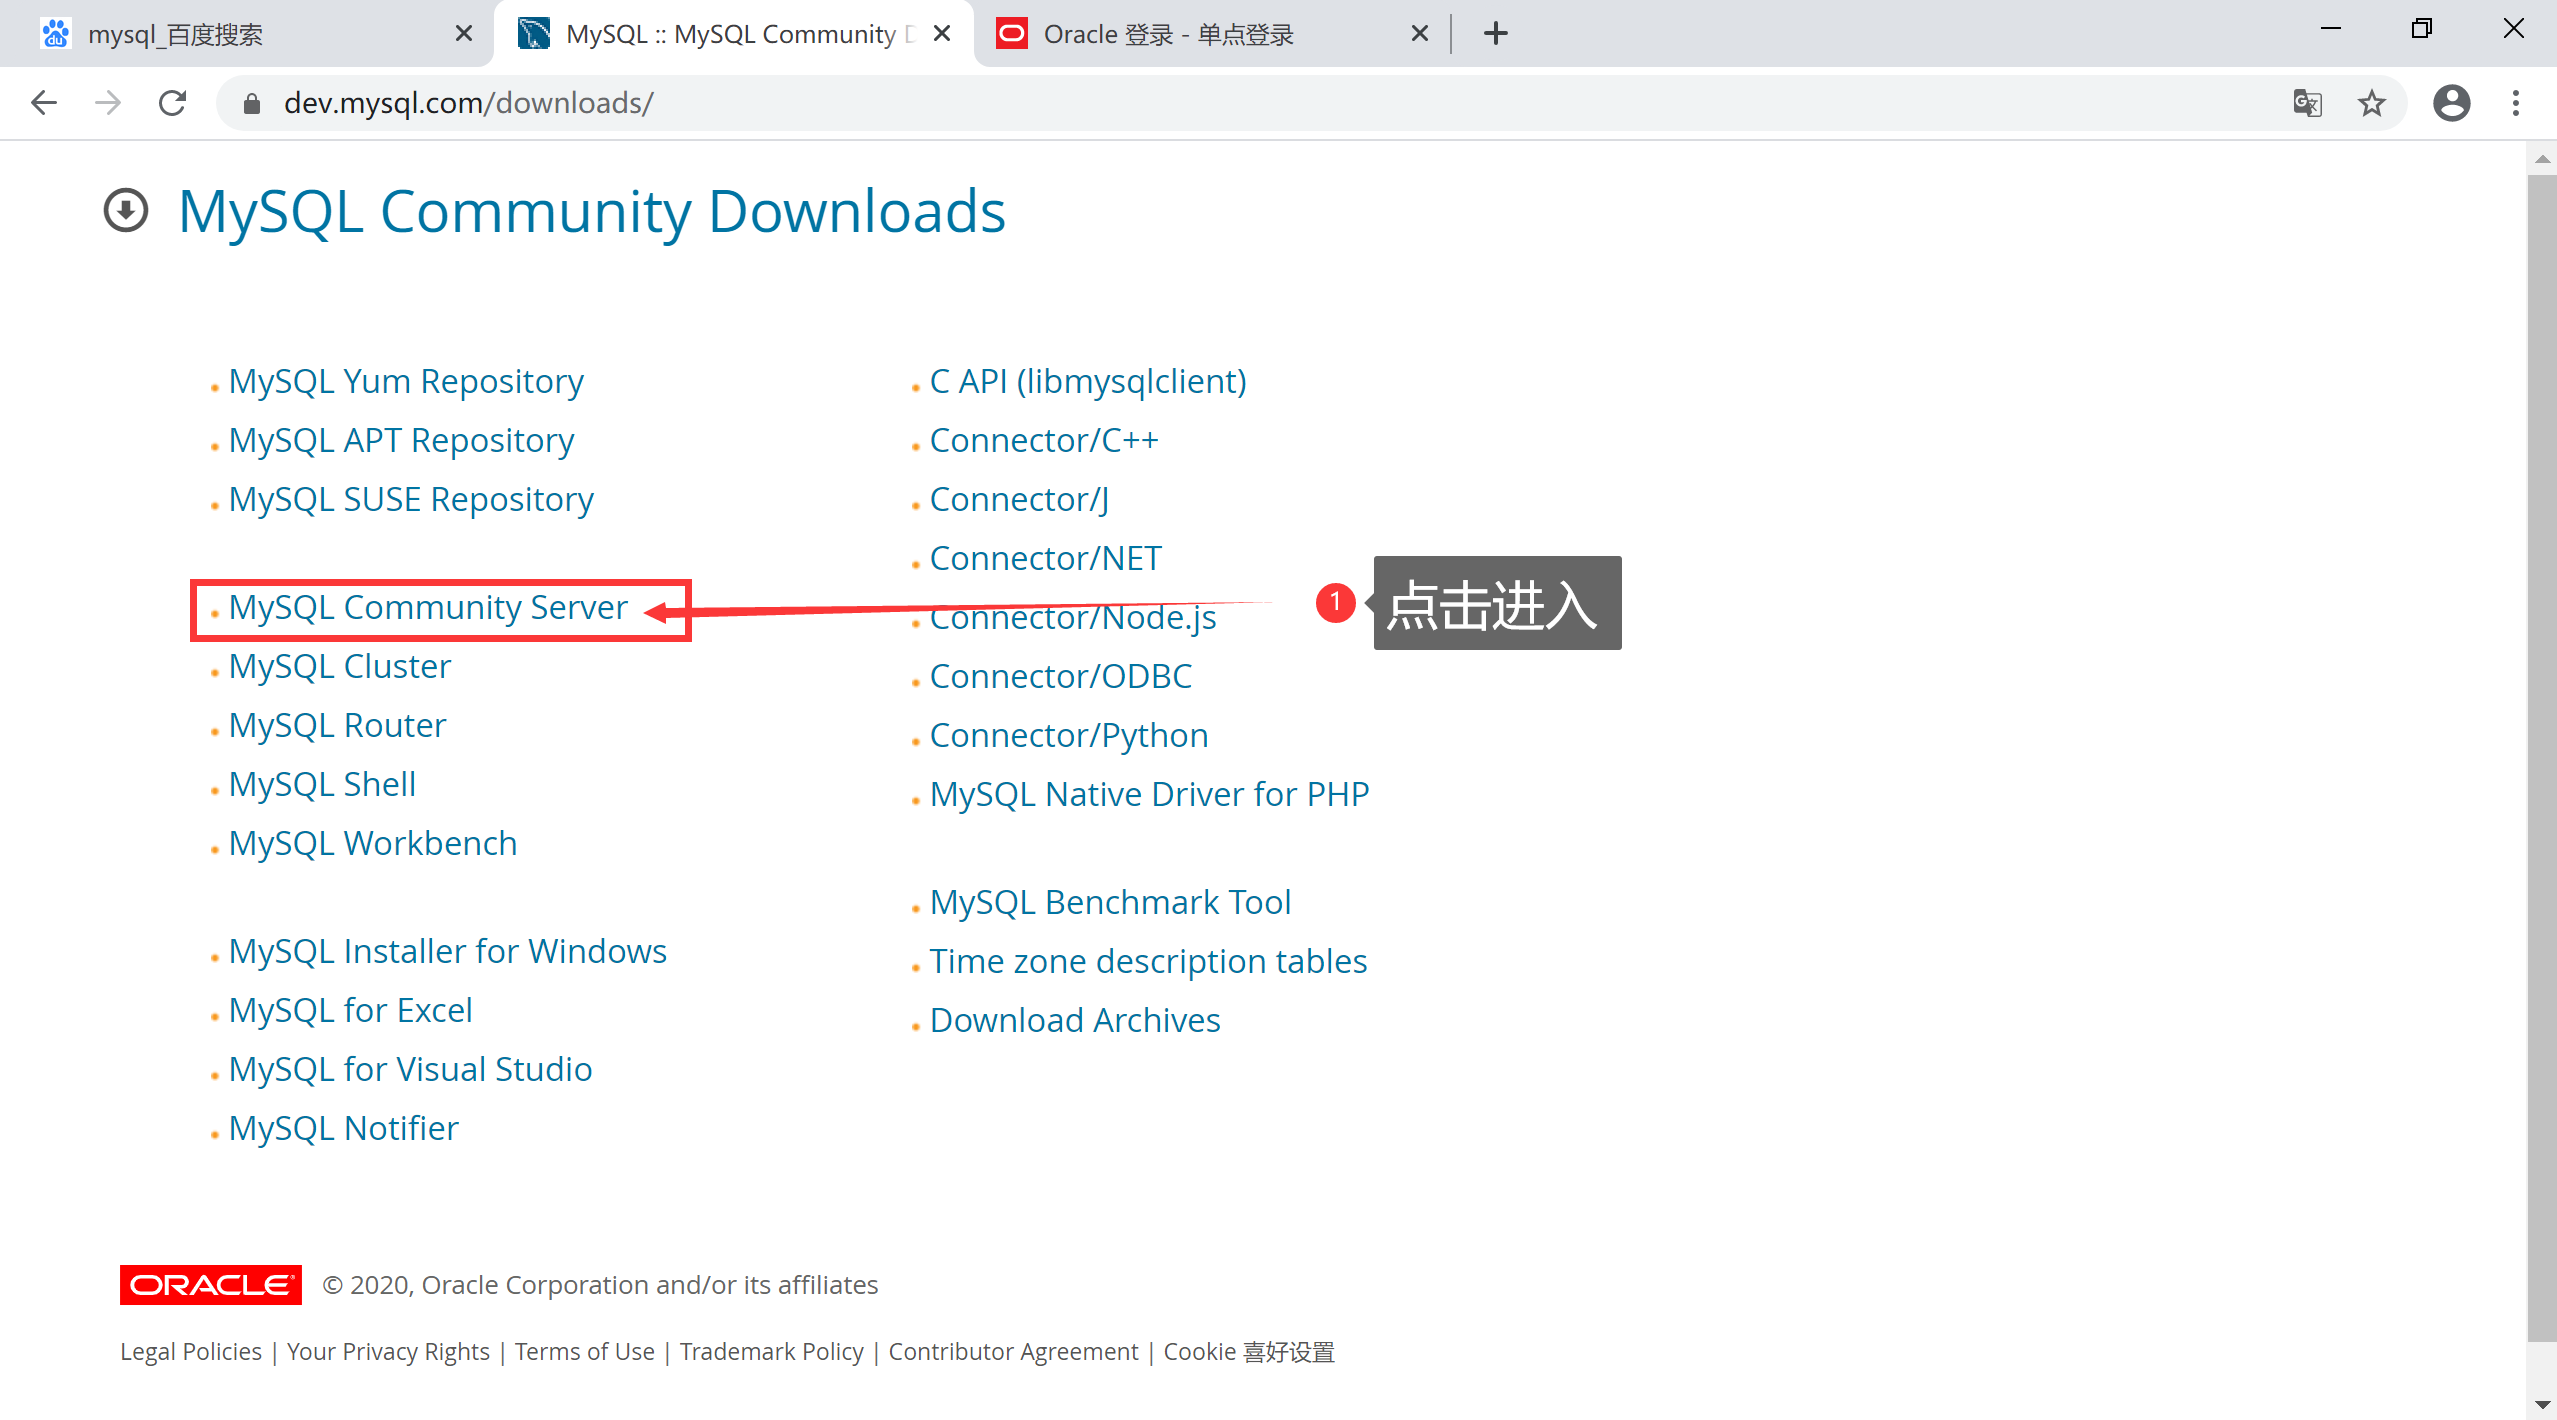Open MySQL Community Server link
Viewport: 2557px width, 1420px height.
[428, 608]
